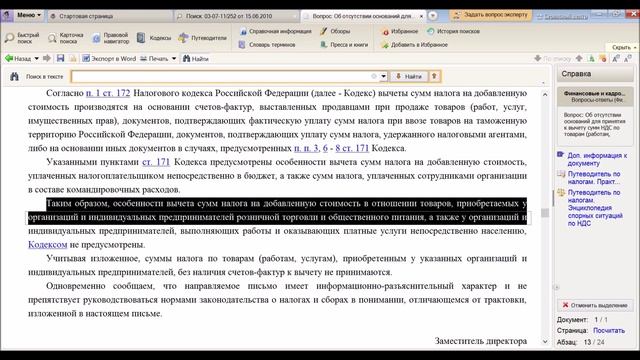Image resolution: width=640 pixels, height=360 pixels.
Task: Open the Справка panel header
Action: pos(595,74)
